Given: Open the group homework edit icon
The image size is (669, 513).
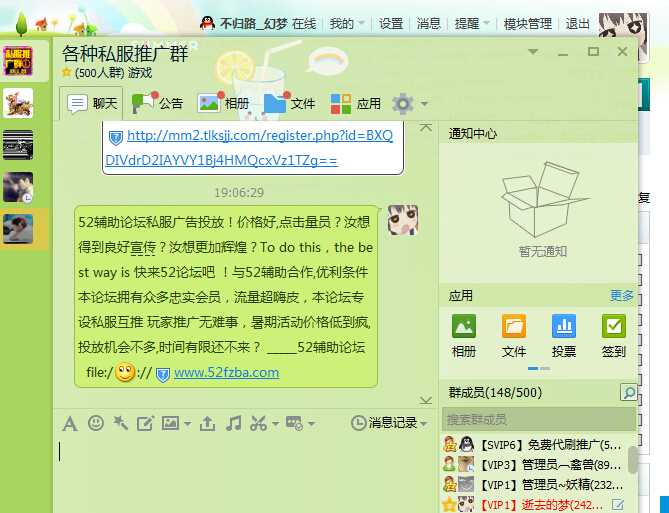Looking at the screenshot, I should pyautogui.click(x=145, y=423).
